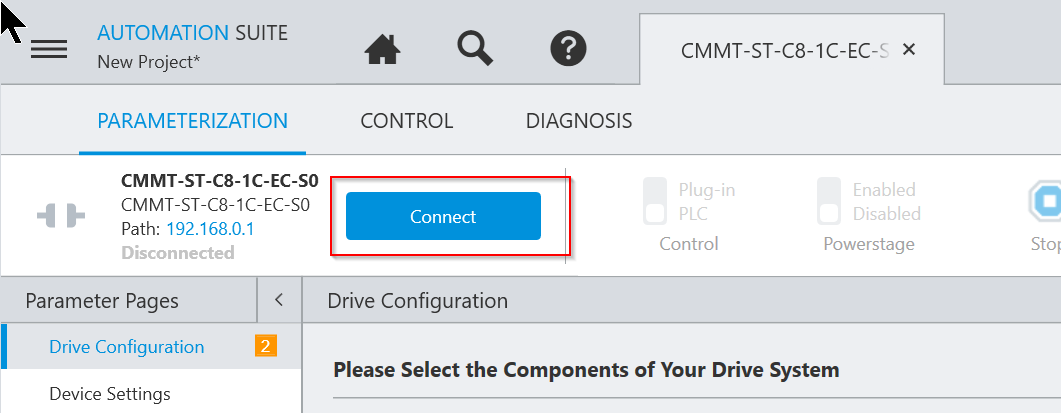Select the PARAMETERIZATION tab
The image size is (1061, 413).
(x=193, y=121)
